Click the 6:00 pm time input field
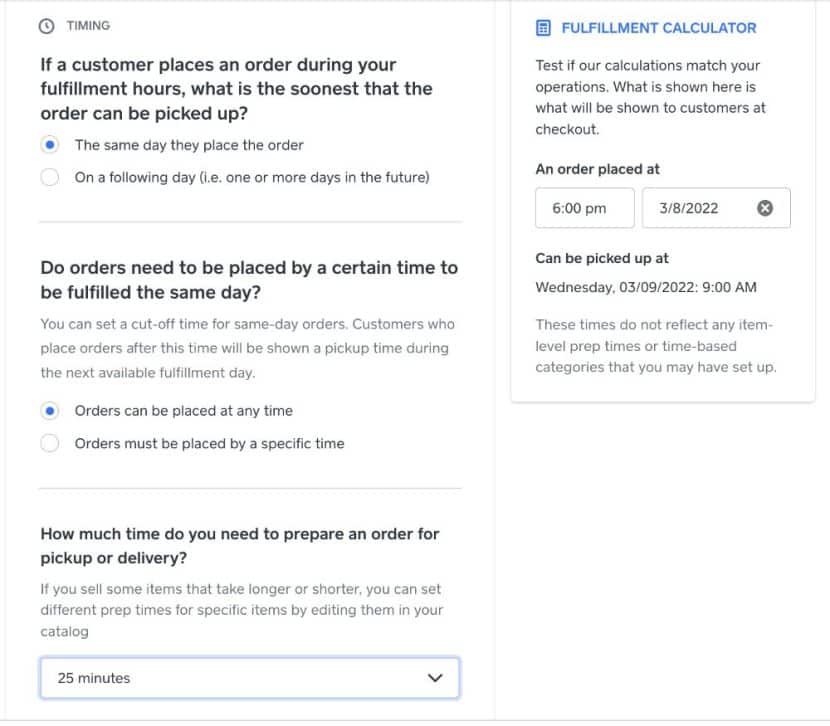This screenshot has height=726, width=830. tap(584, 208)
